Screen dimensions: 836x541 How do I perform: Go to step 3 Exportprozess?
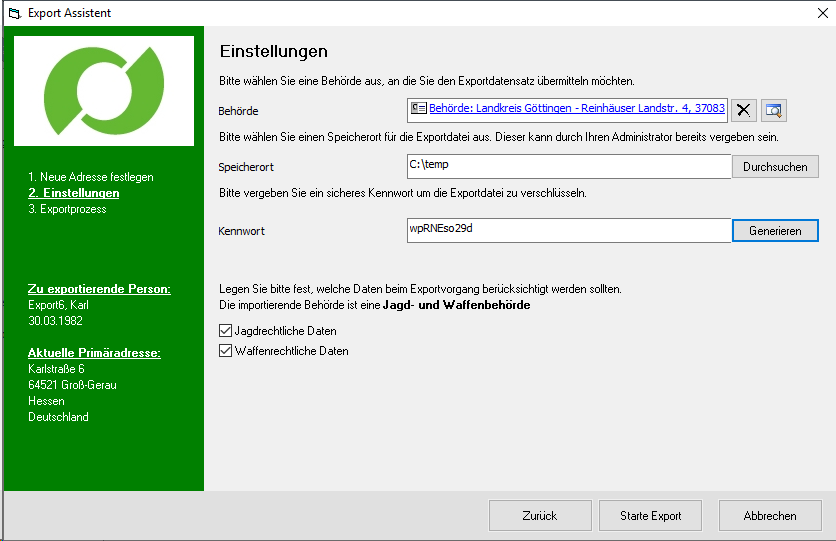tap(66, 209)
